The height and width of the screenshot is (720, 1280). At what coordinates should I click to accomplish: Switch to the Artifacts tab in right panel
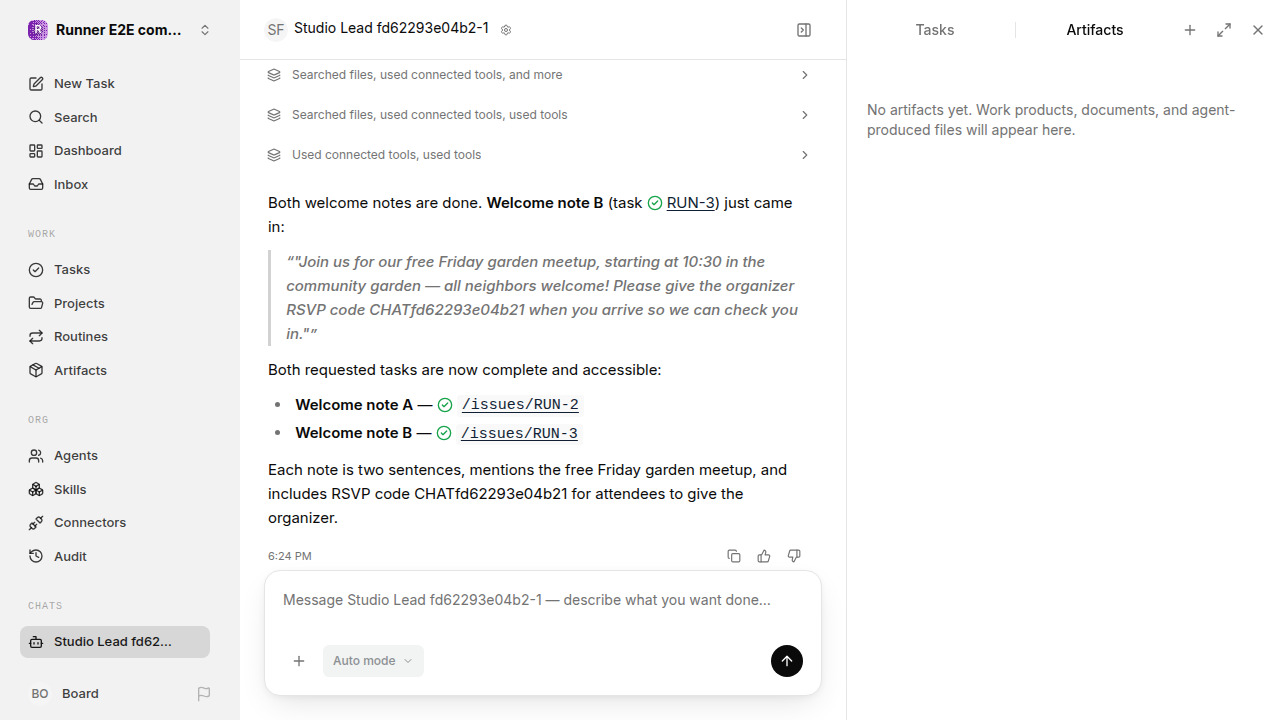[x=1095, y=30]
